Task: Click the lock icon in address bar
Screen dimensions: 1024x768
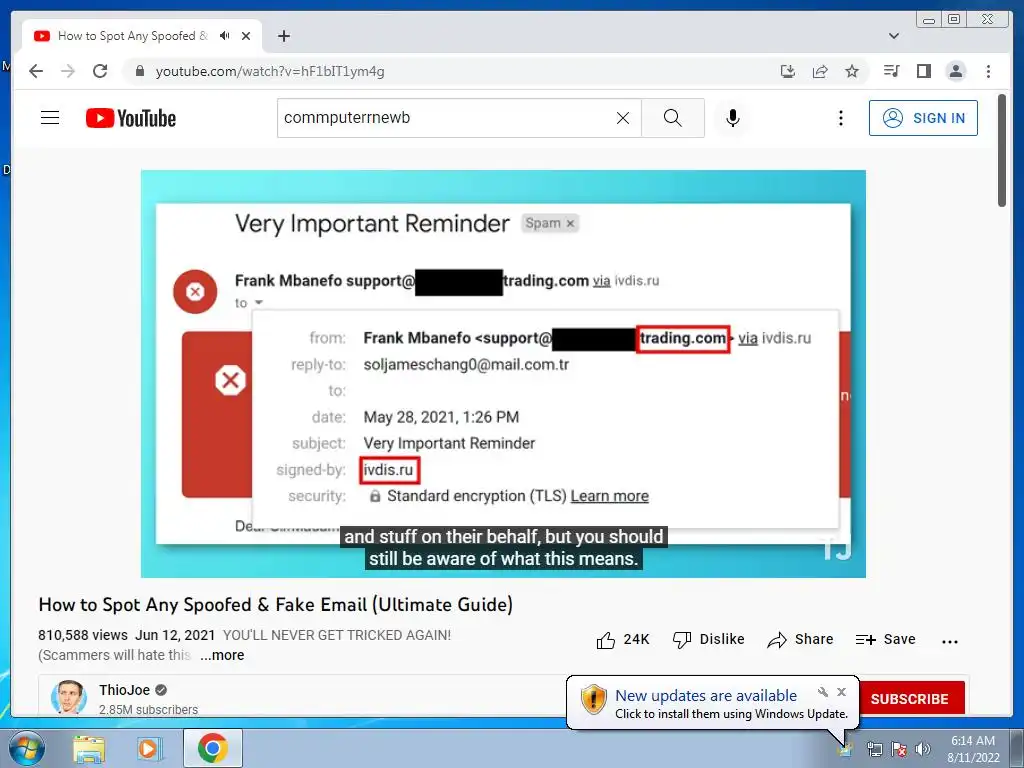Action: click(x=139, y=71)
